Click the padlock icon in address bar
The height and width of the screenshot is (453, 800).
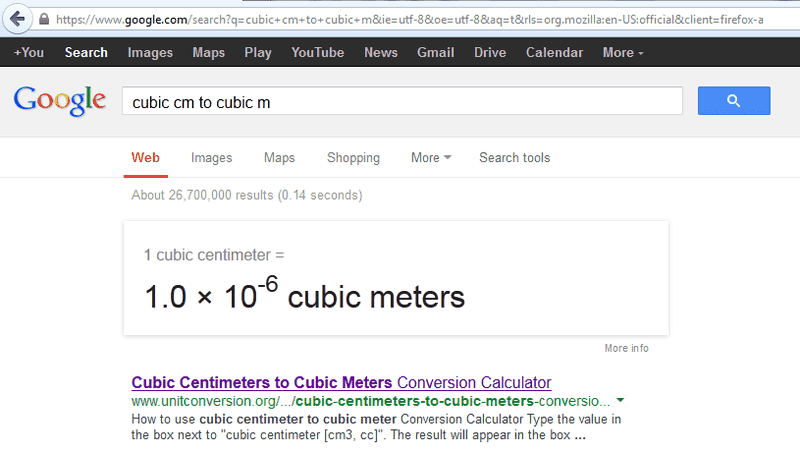[x=43, y=19]
